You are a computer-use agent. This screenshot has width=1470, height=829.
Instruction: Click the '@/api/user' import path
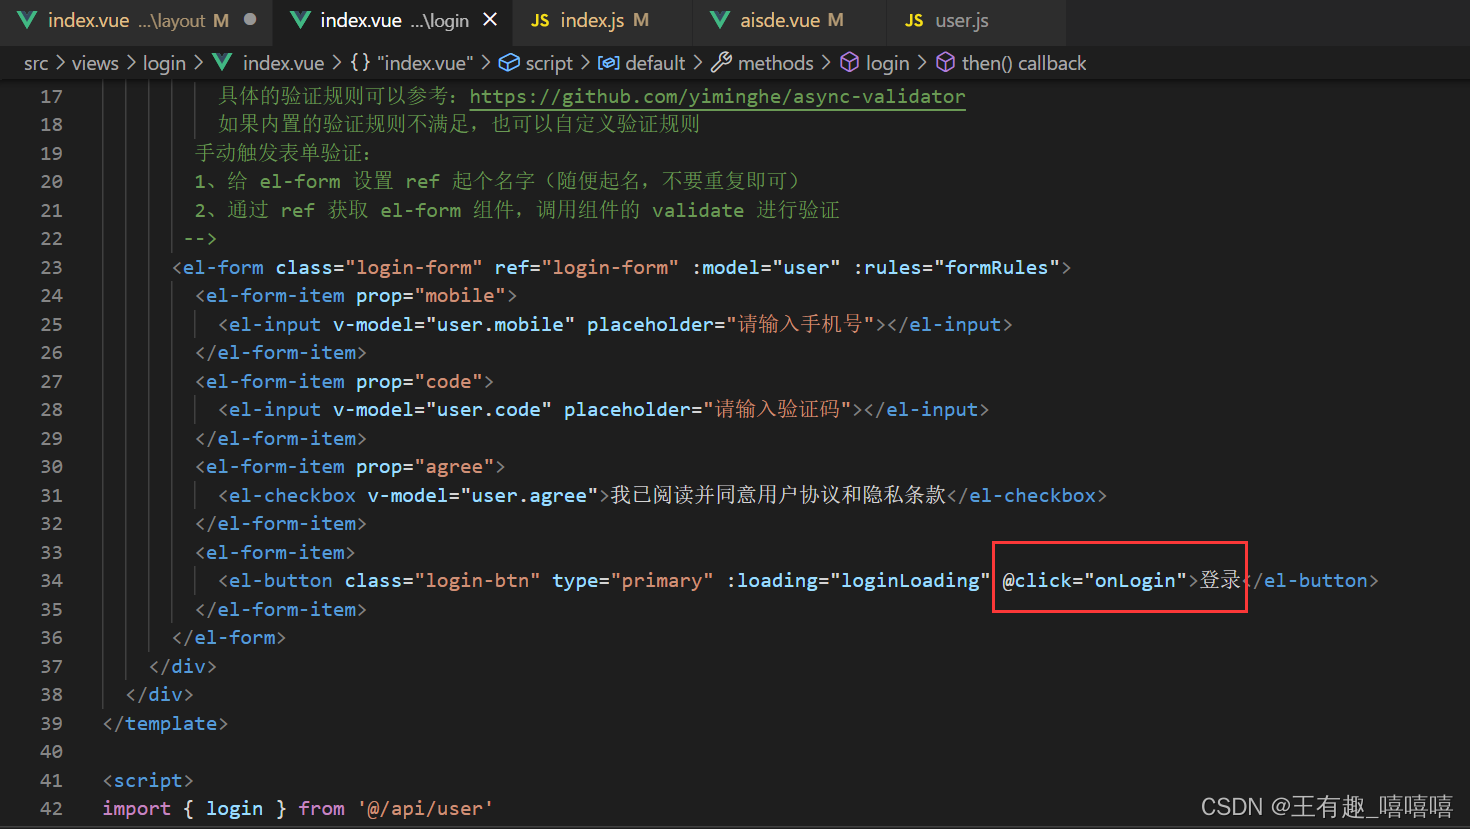[x=425, y=809]
